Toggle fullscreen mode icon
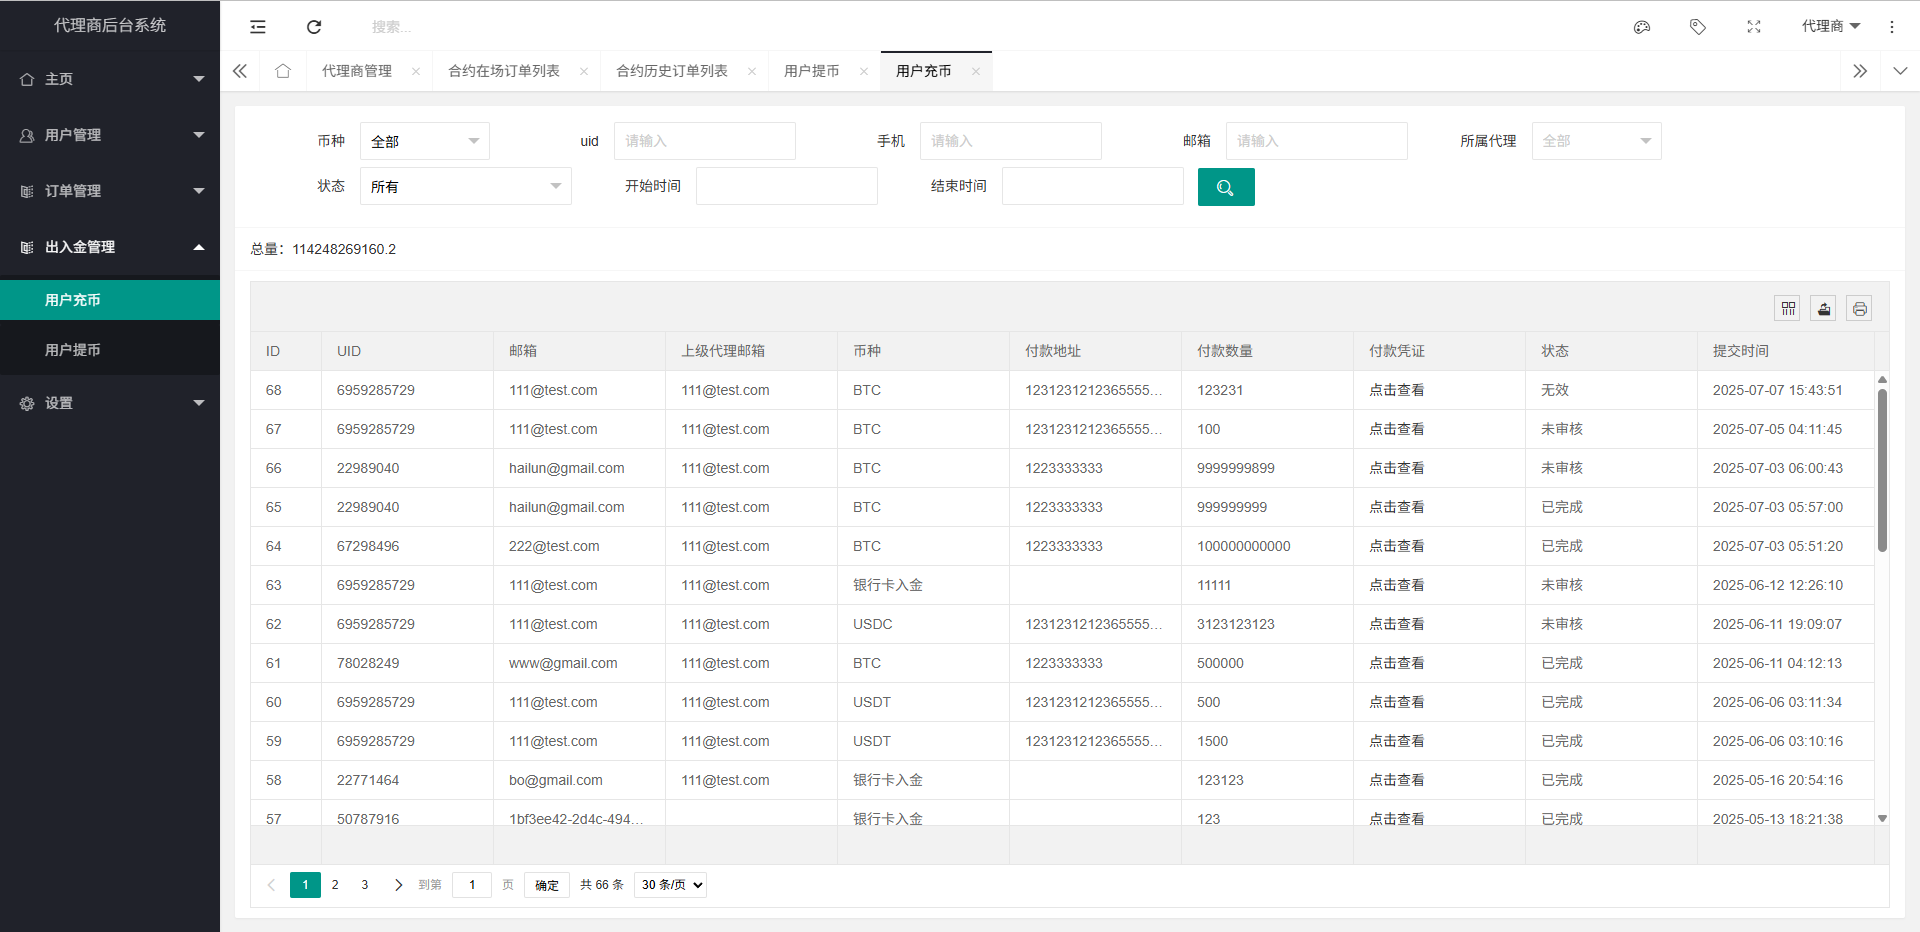 coord(1753,27)
